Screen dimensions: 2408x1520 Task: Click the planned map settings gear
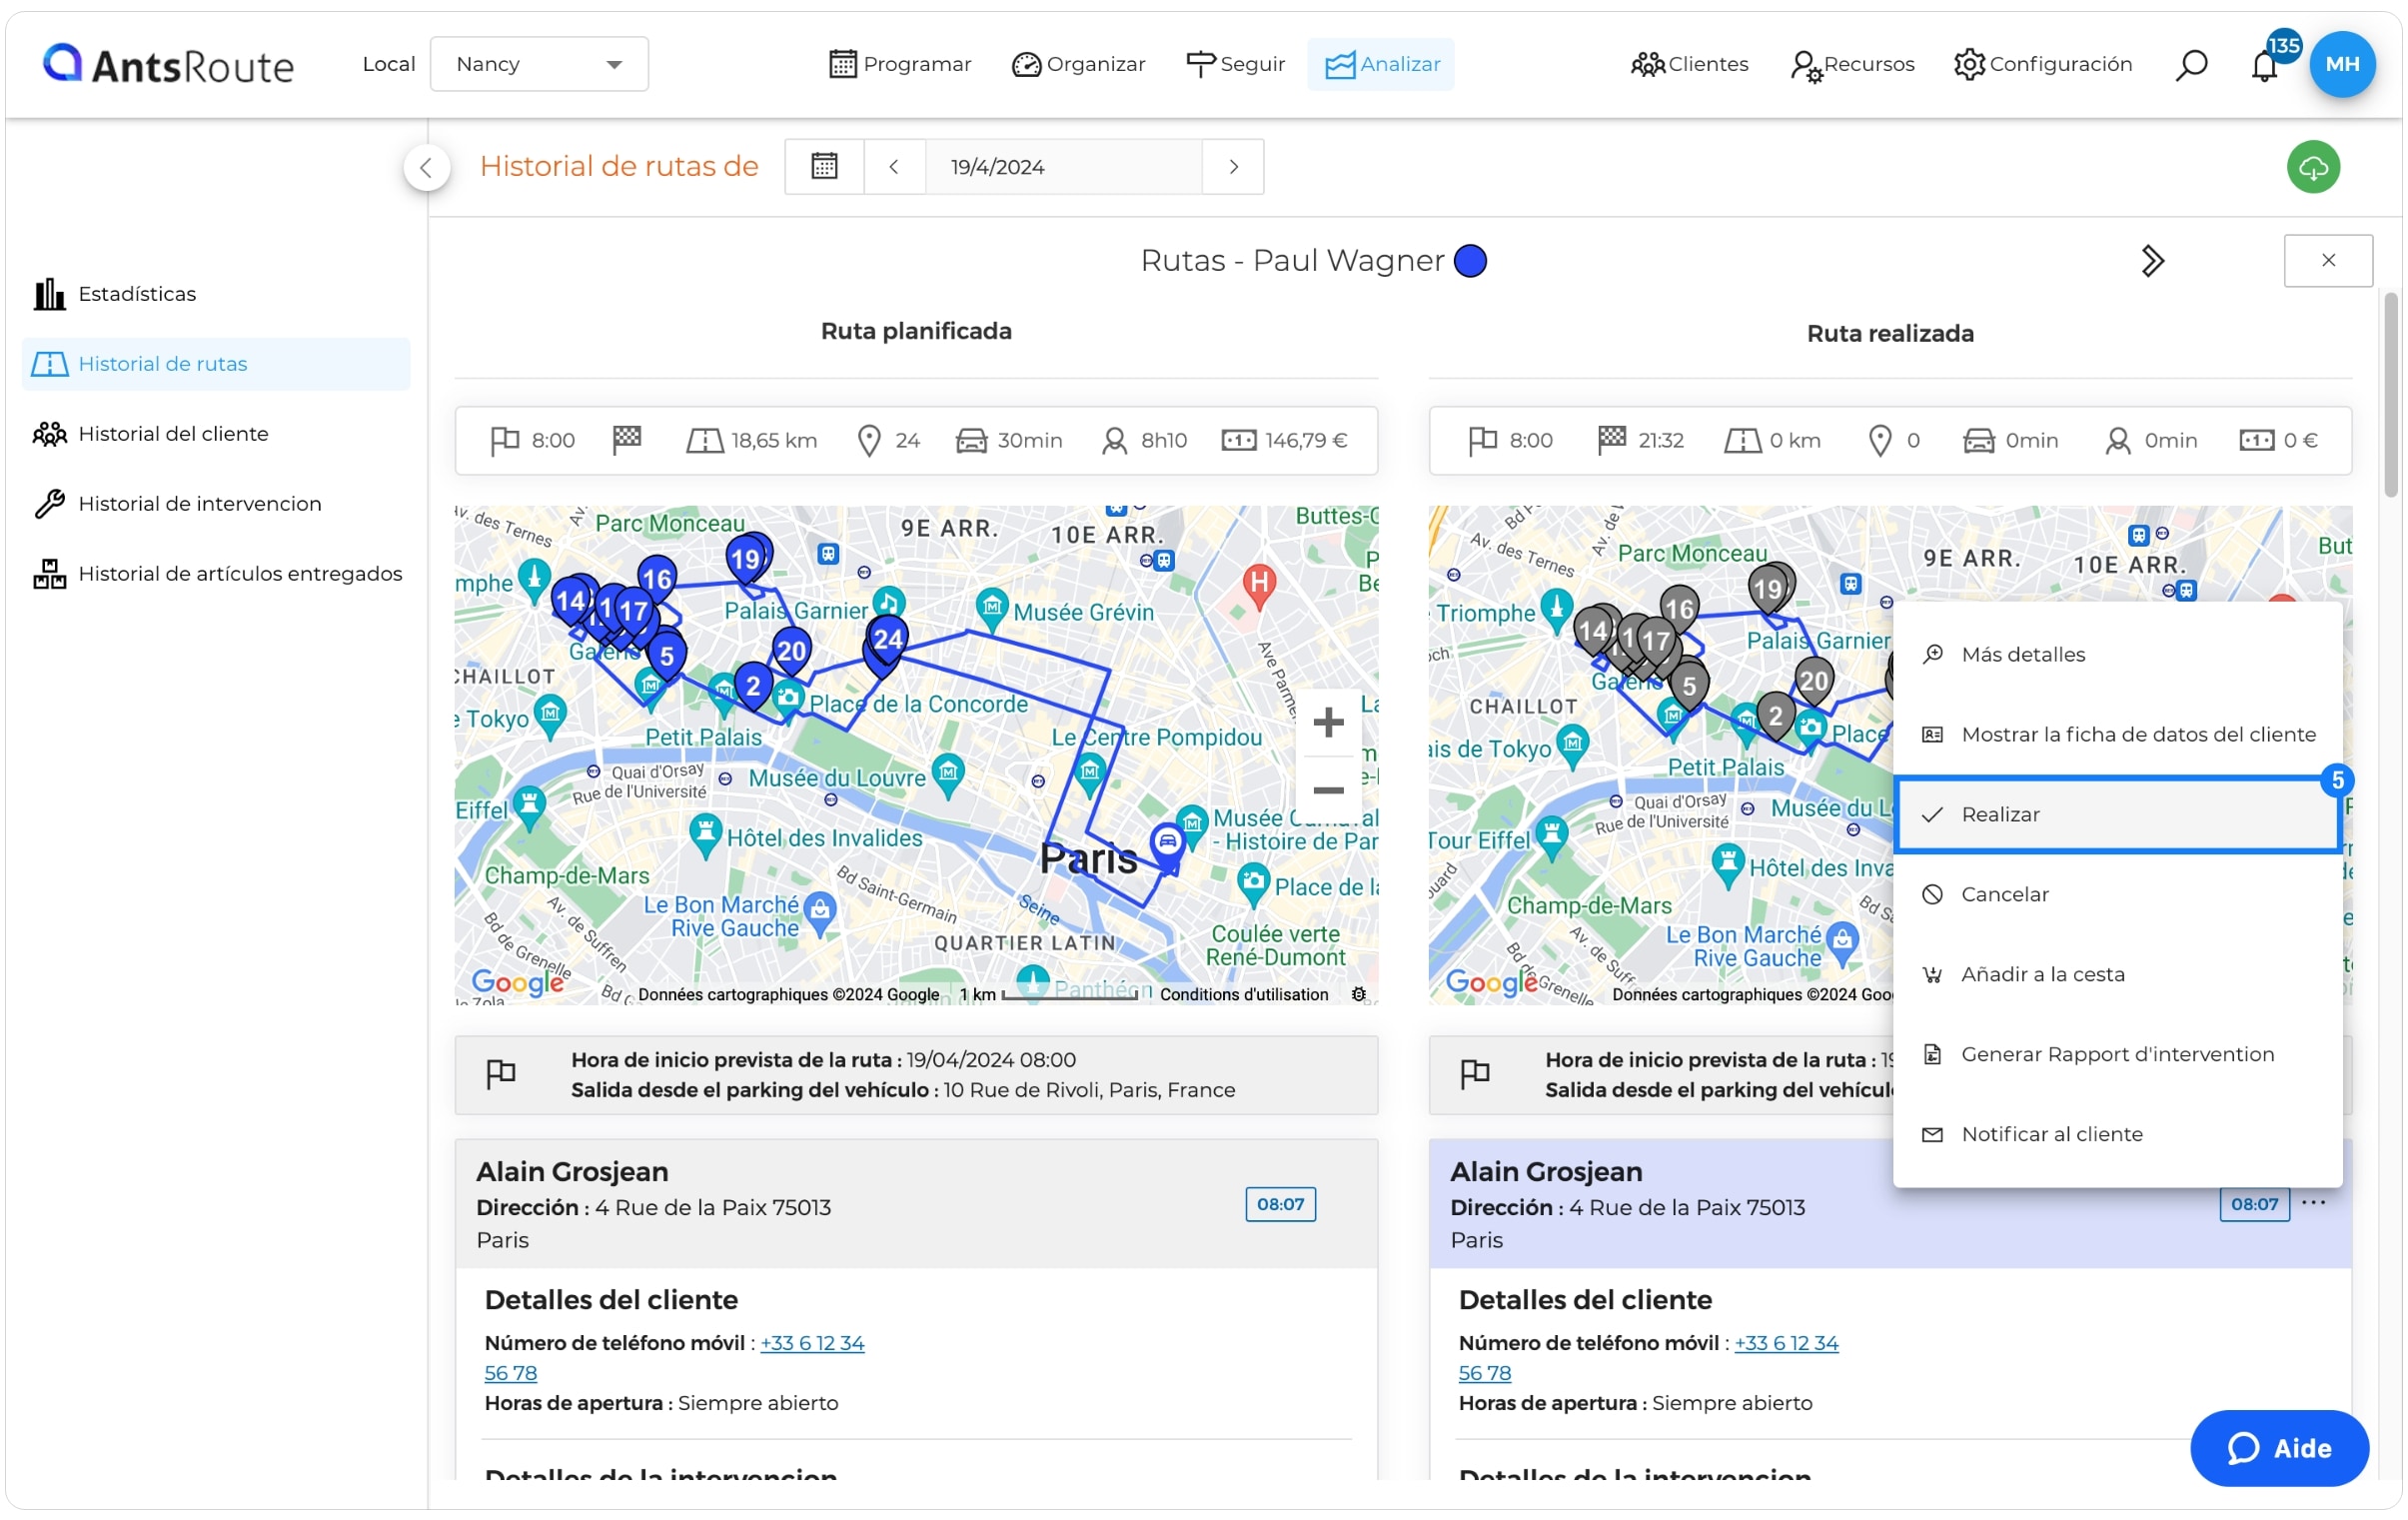click(x=1358, y=995)
